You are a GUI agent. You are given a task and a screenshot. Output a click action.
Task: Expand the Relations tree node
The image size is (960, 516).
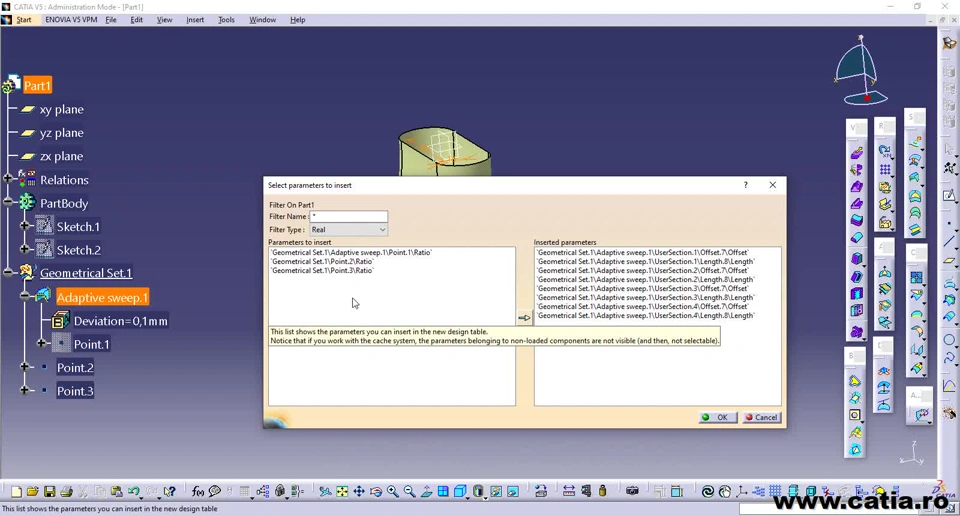click(x=8, y=179)
